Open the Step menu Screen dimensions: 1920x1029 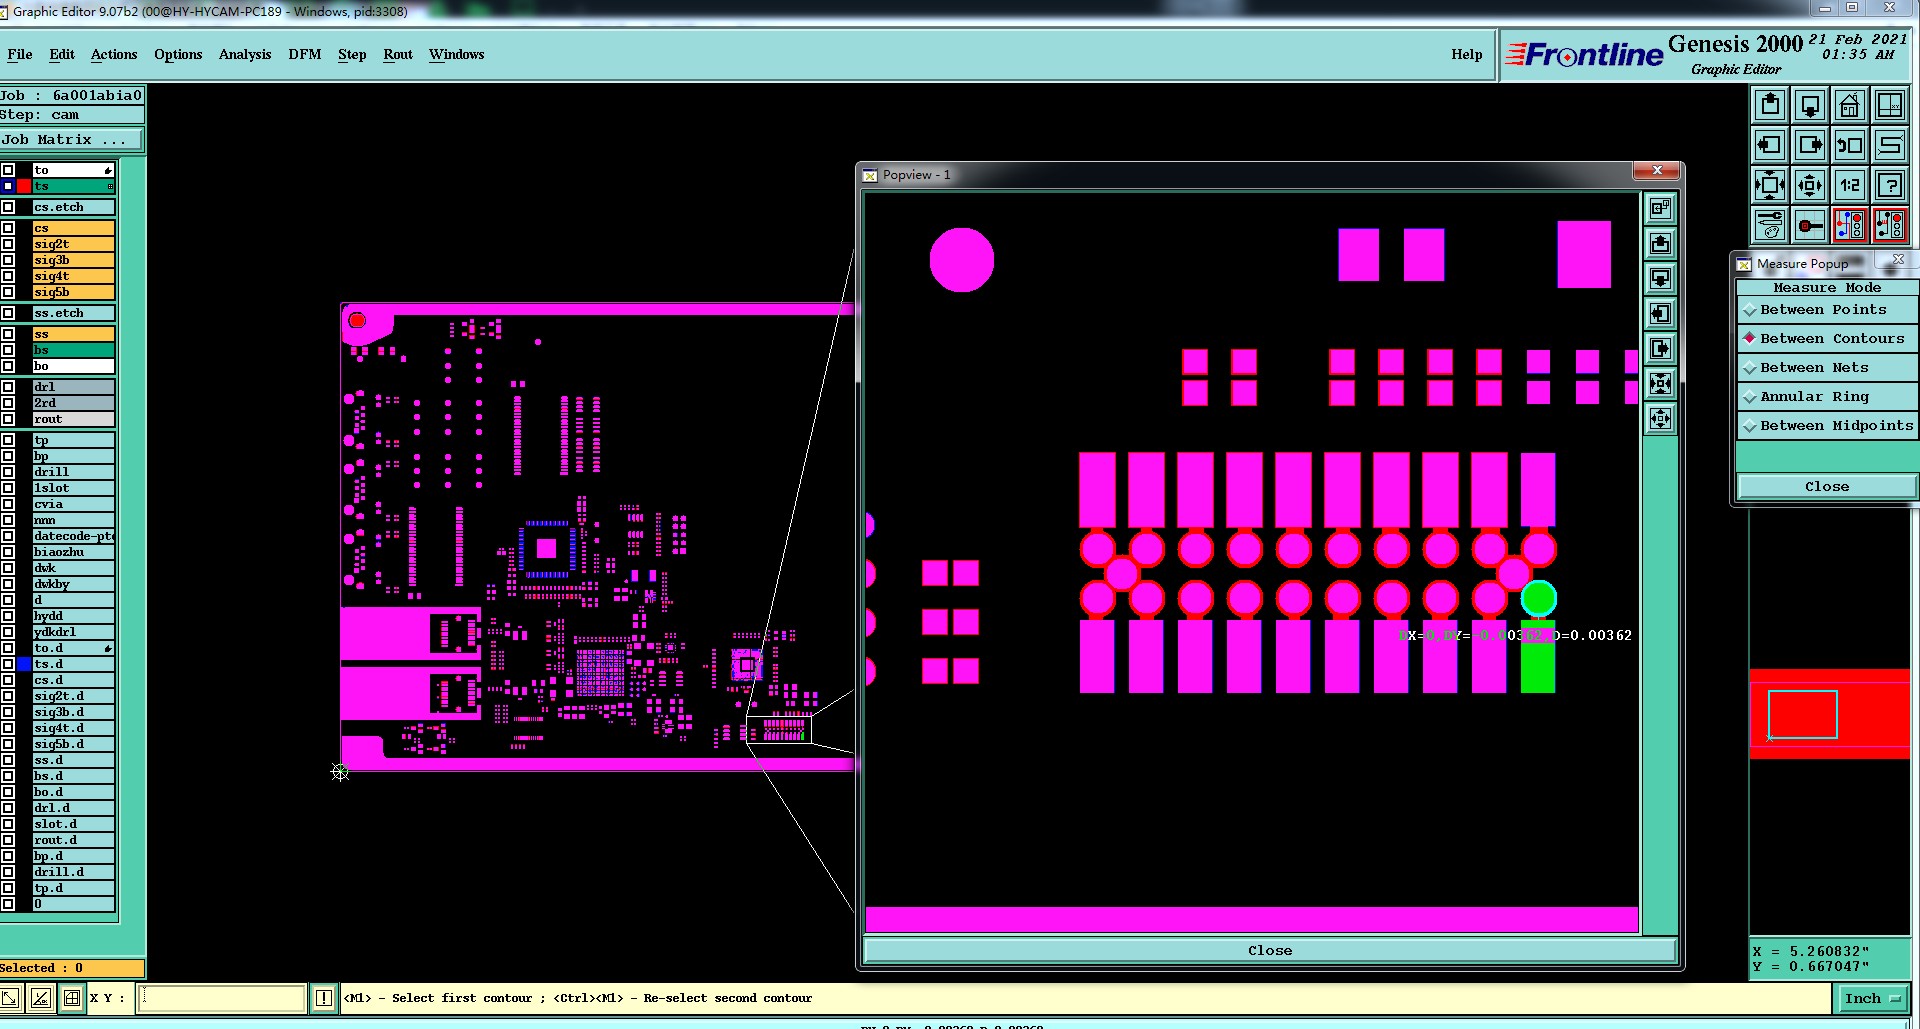pyautogui.click(x=352, y=55)
